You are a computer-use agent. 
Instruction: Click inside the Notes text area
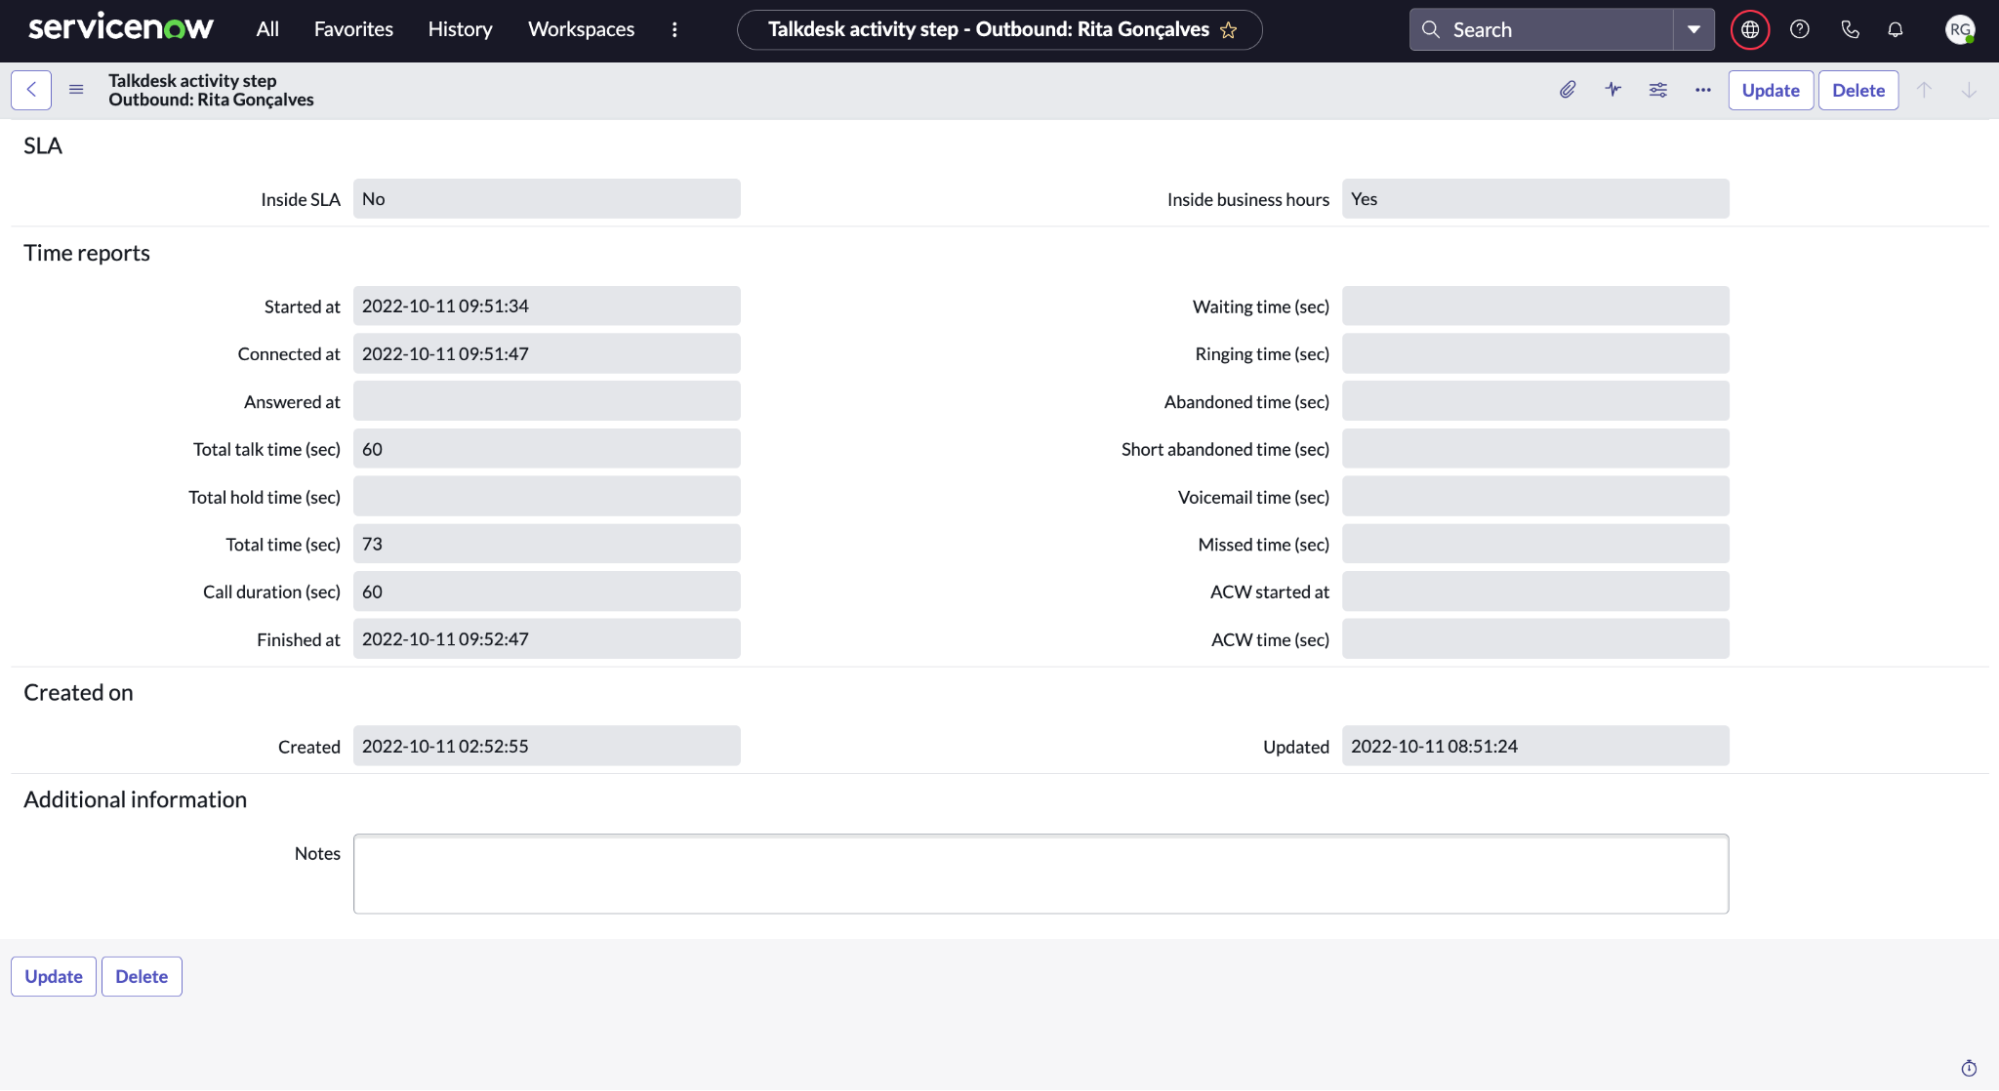point(1040,872)
